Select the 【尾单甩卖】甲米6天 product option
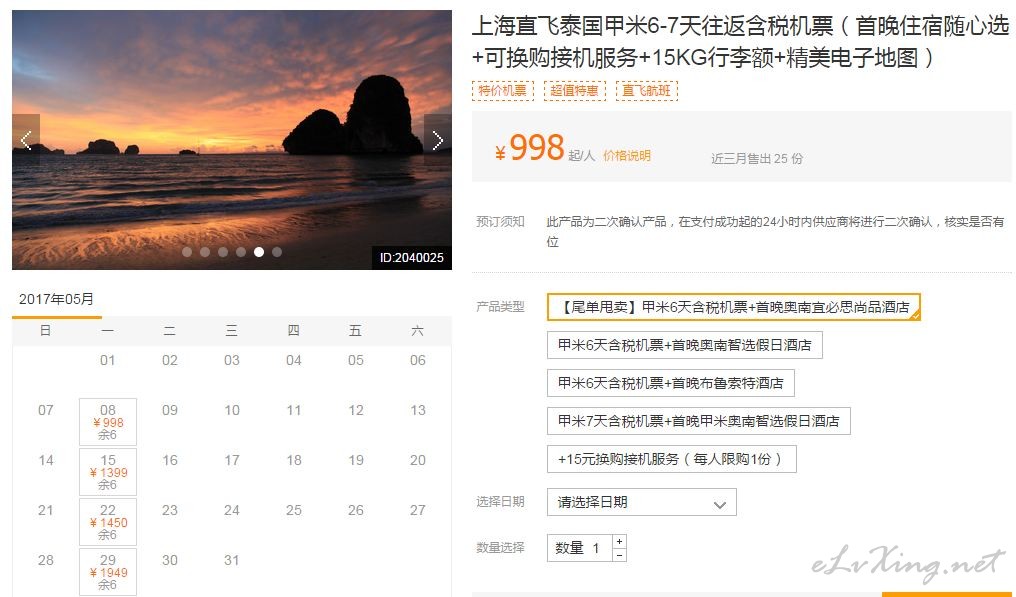This screenshot has width=1016, height=597. pos(733,307)
